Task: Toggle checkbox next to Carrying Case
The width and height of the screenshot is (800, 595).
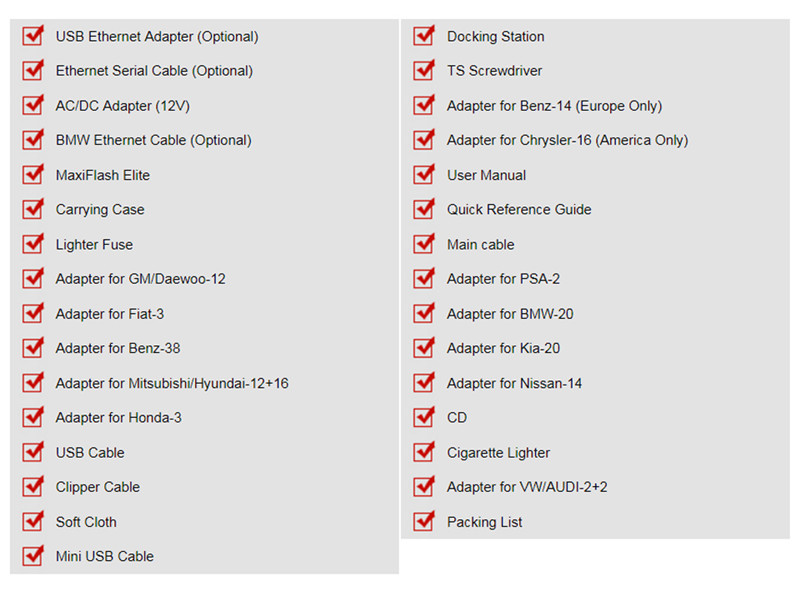Action: coord(32,210)
